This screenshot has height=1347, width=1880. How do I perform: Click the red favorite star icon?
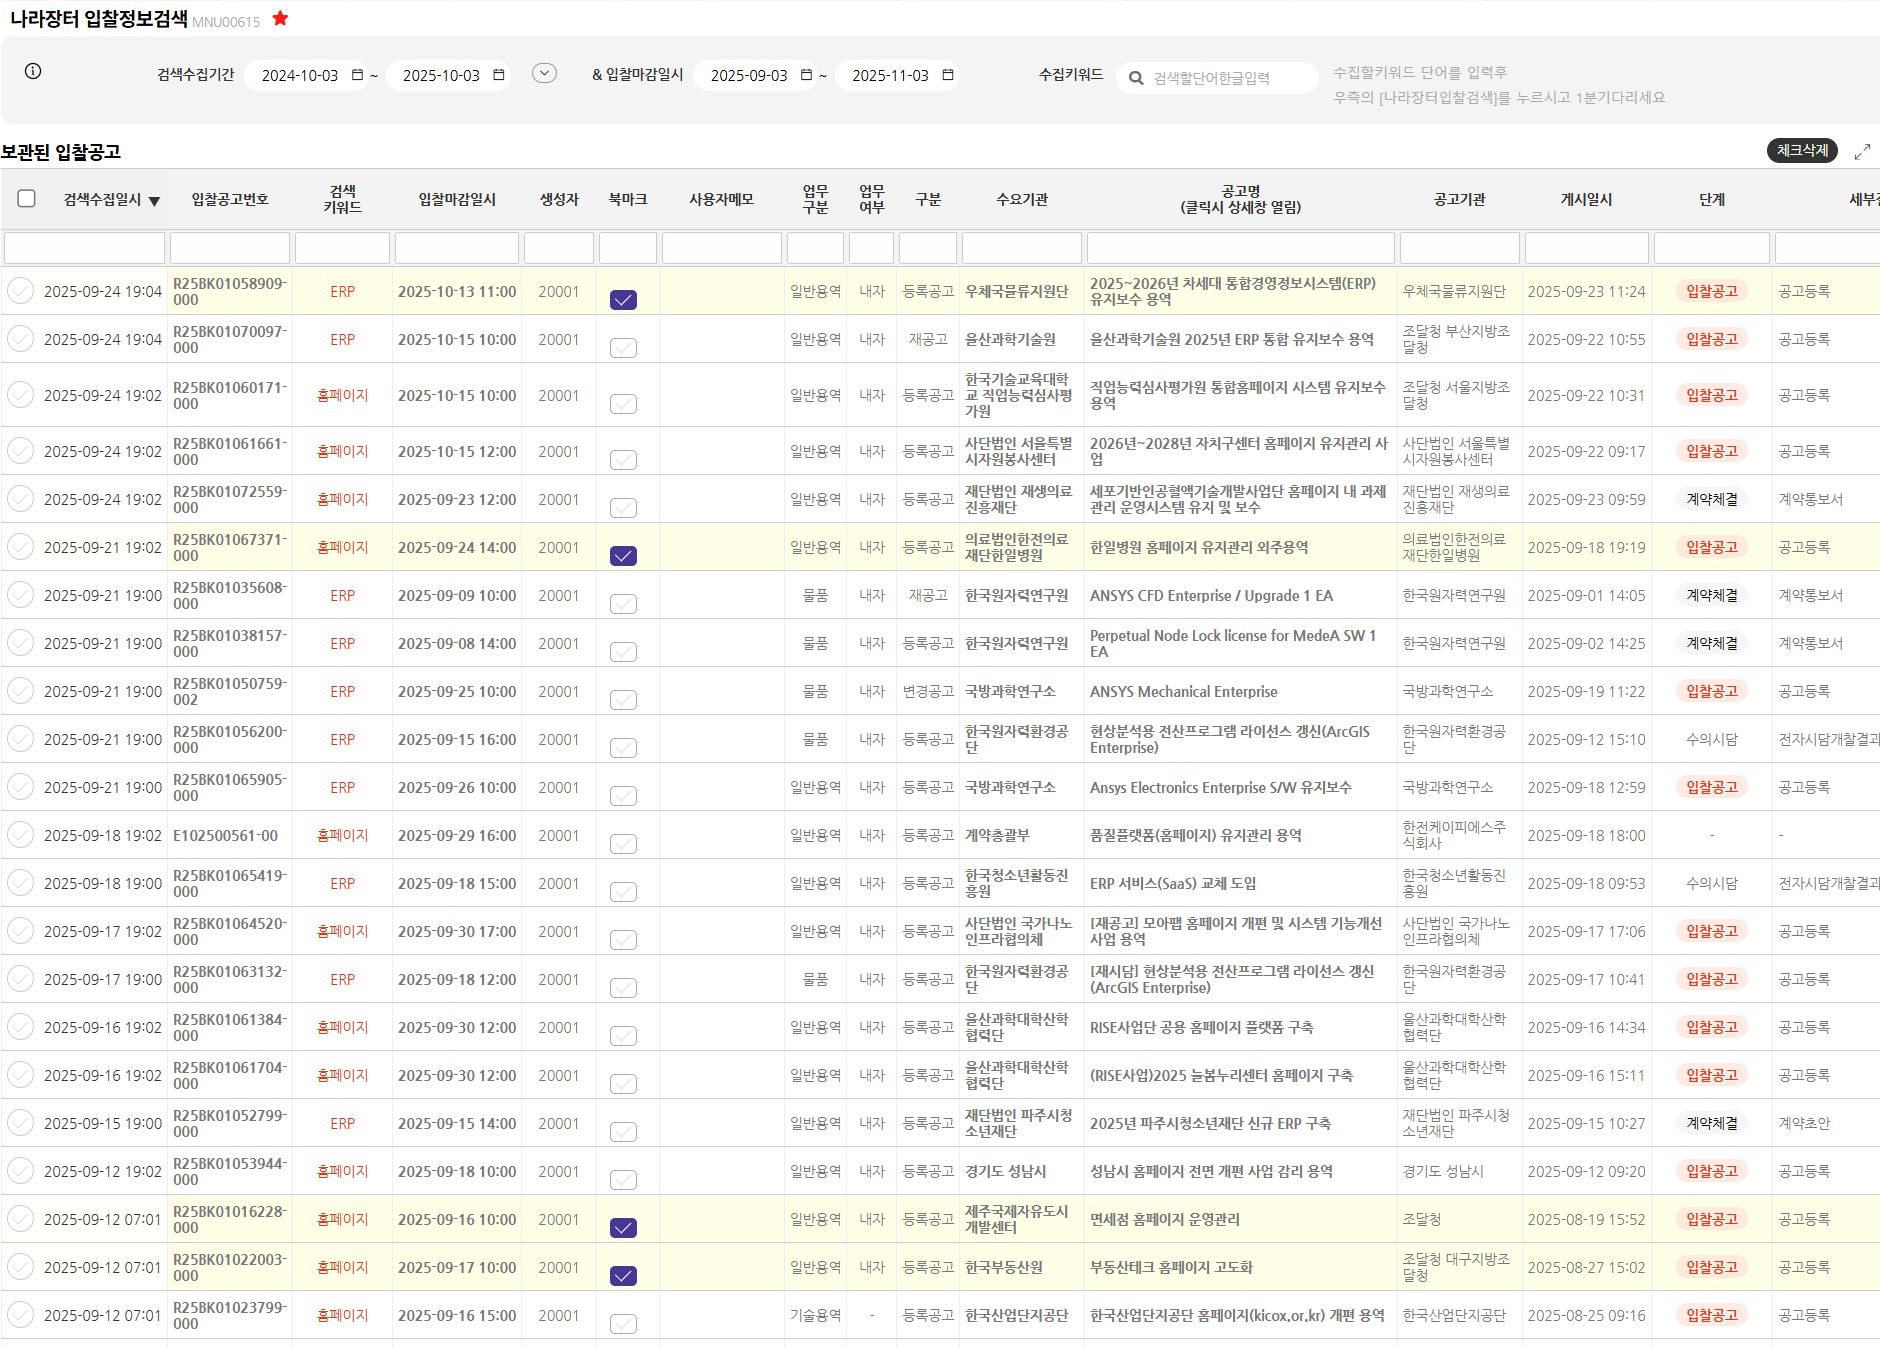tap(280, 18)
